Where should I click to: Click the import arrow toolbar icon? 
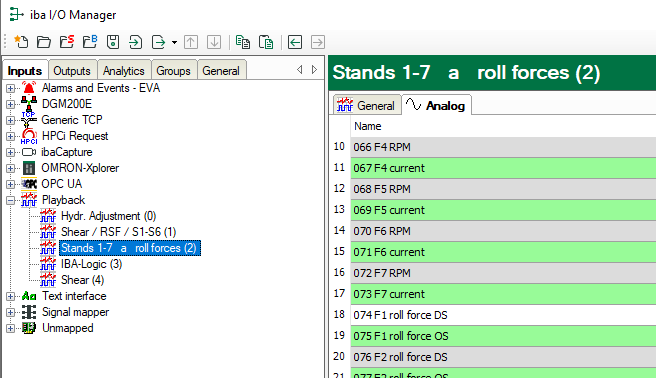tap(135, 42)
